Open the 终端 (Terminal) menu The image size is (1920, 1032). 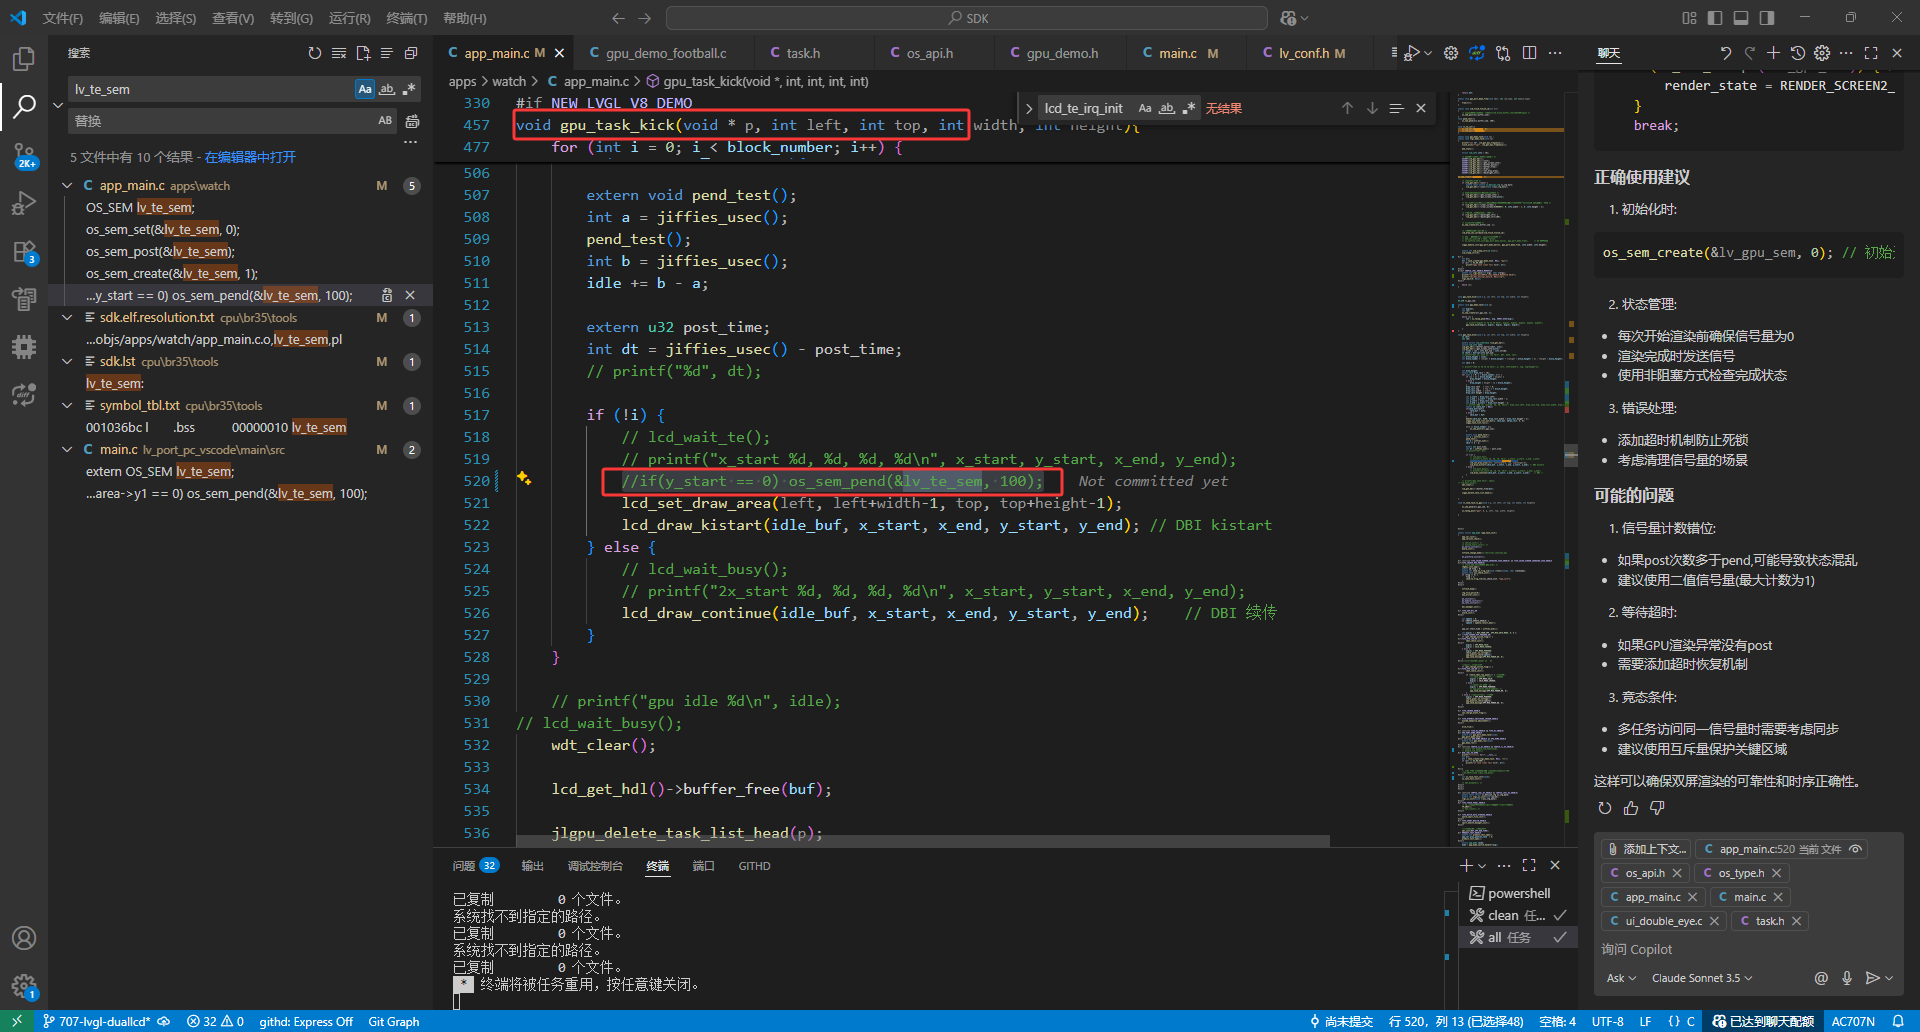coord(406,18)
